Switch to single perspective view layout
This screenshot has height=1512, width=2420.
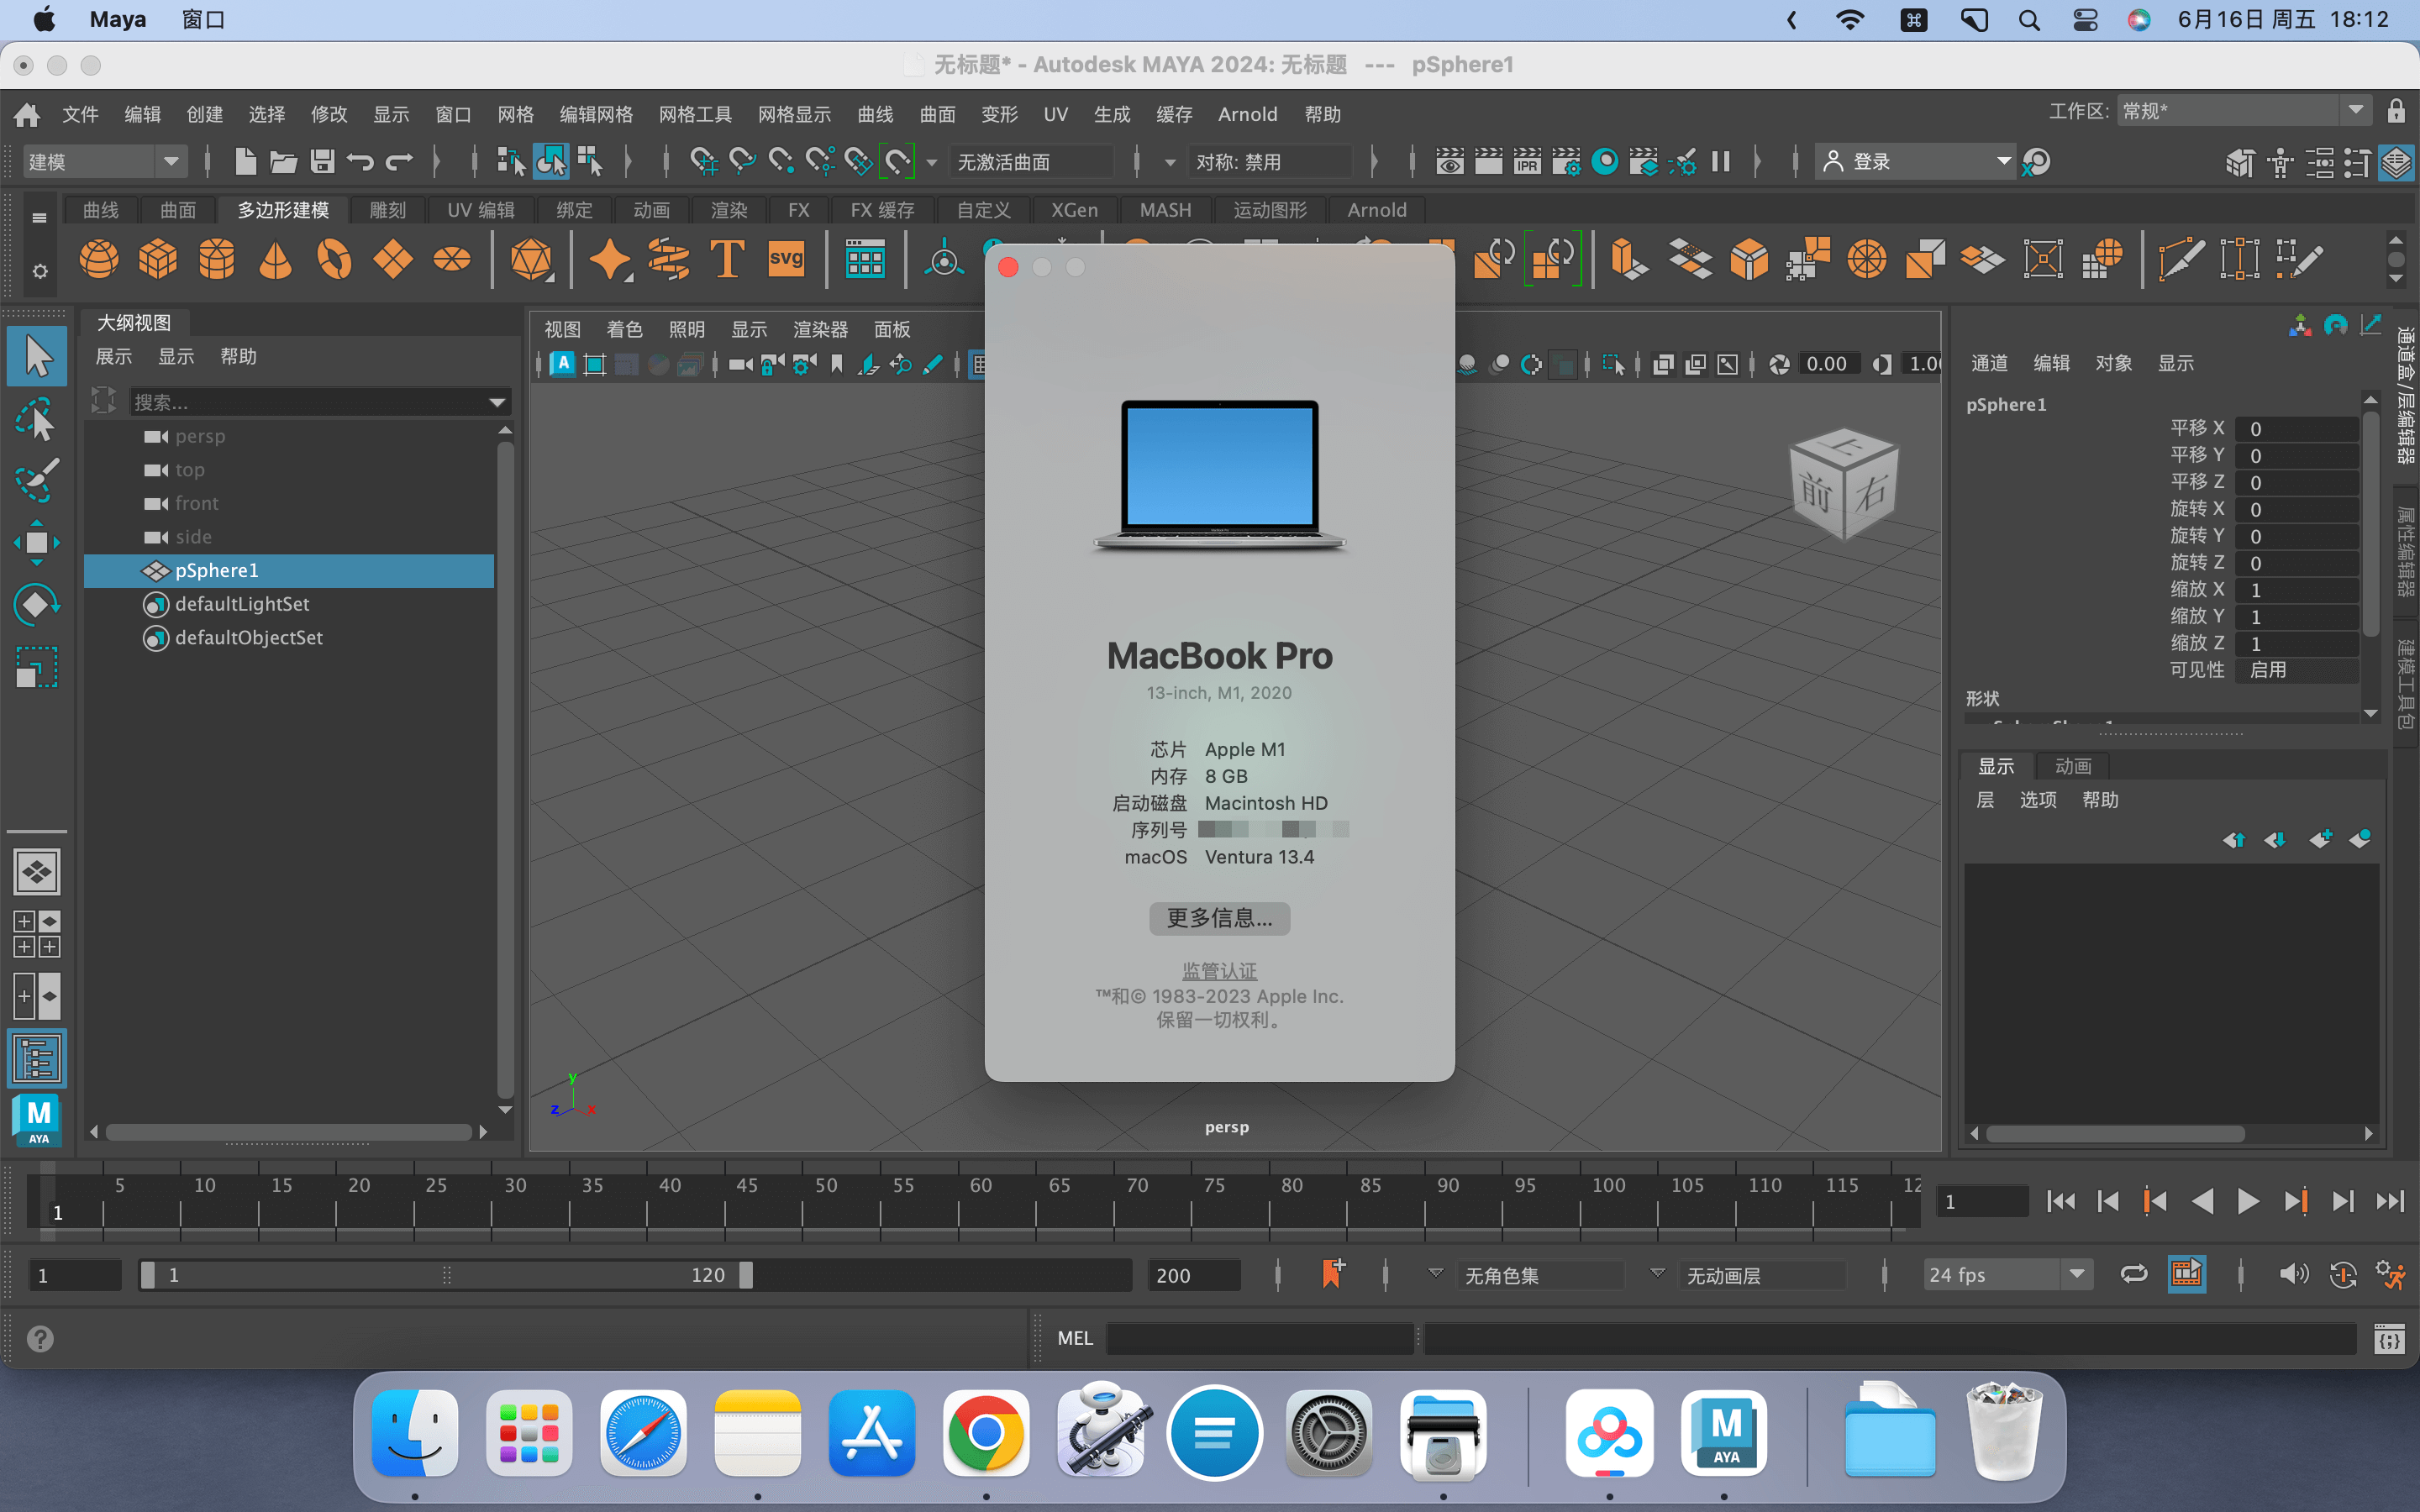(37, 872)
